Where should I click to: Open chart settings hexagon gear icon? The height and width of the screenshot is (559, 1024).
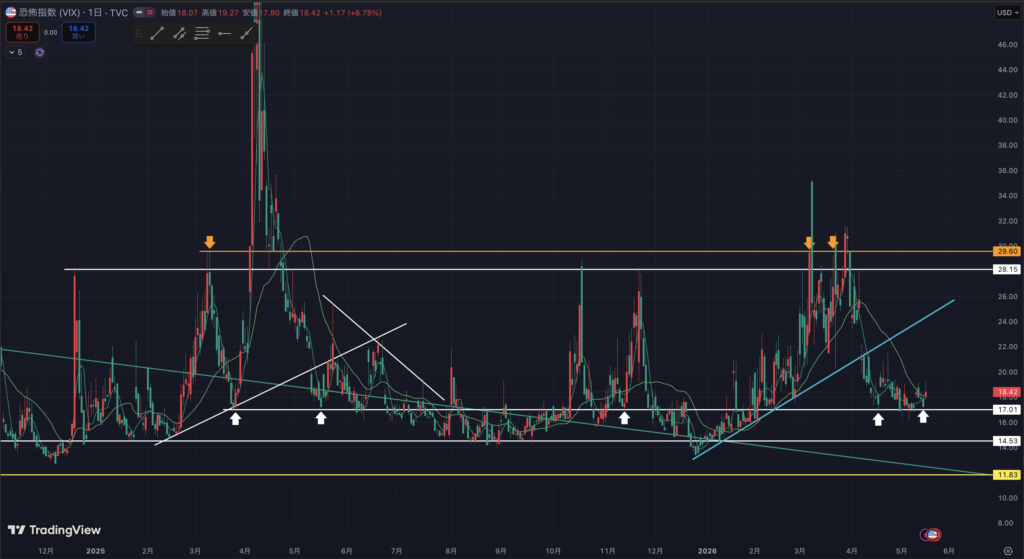(1008, 551)
